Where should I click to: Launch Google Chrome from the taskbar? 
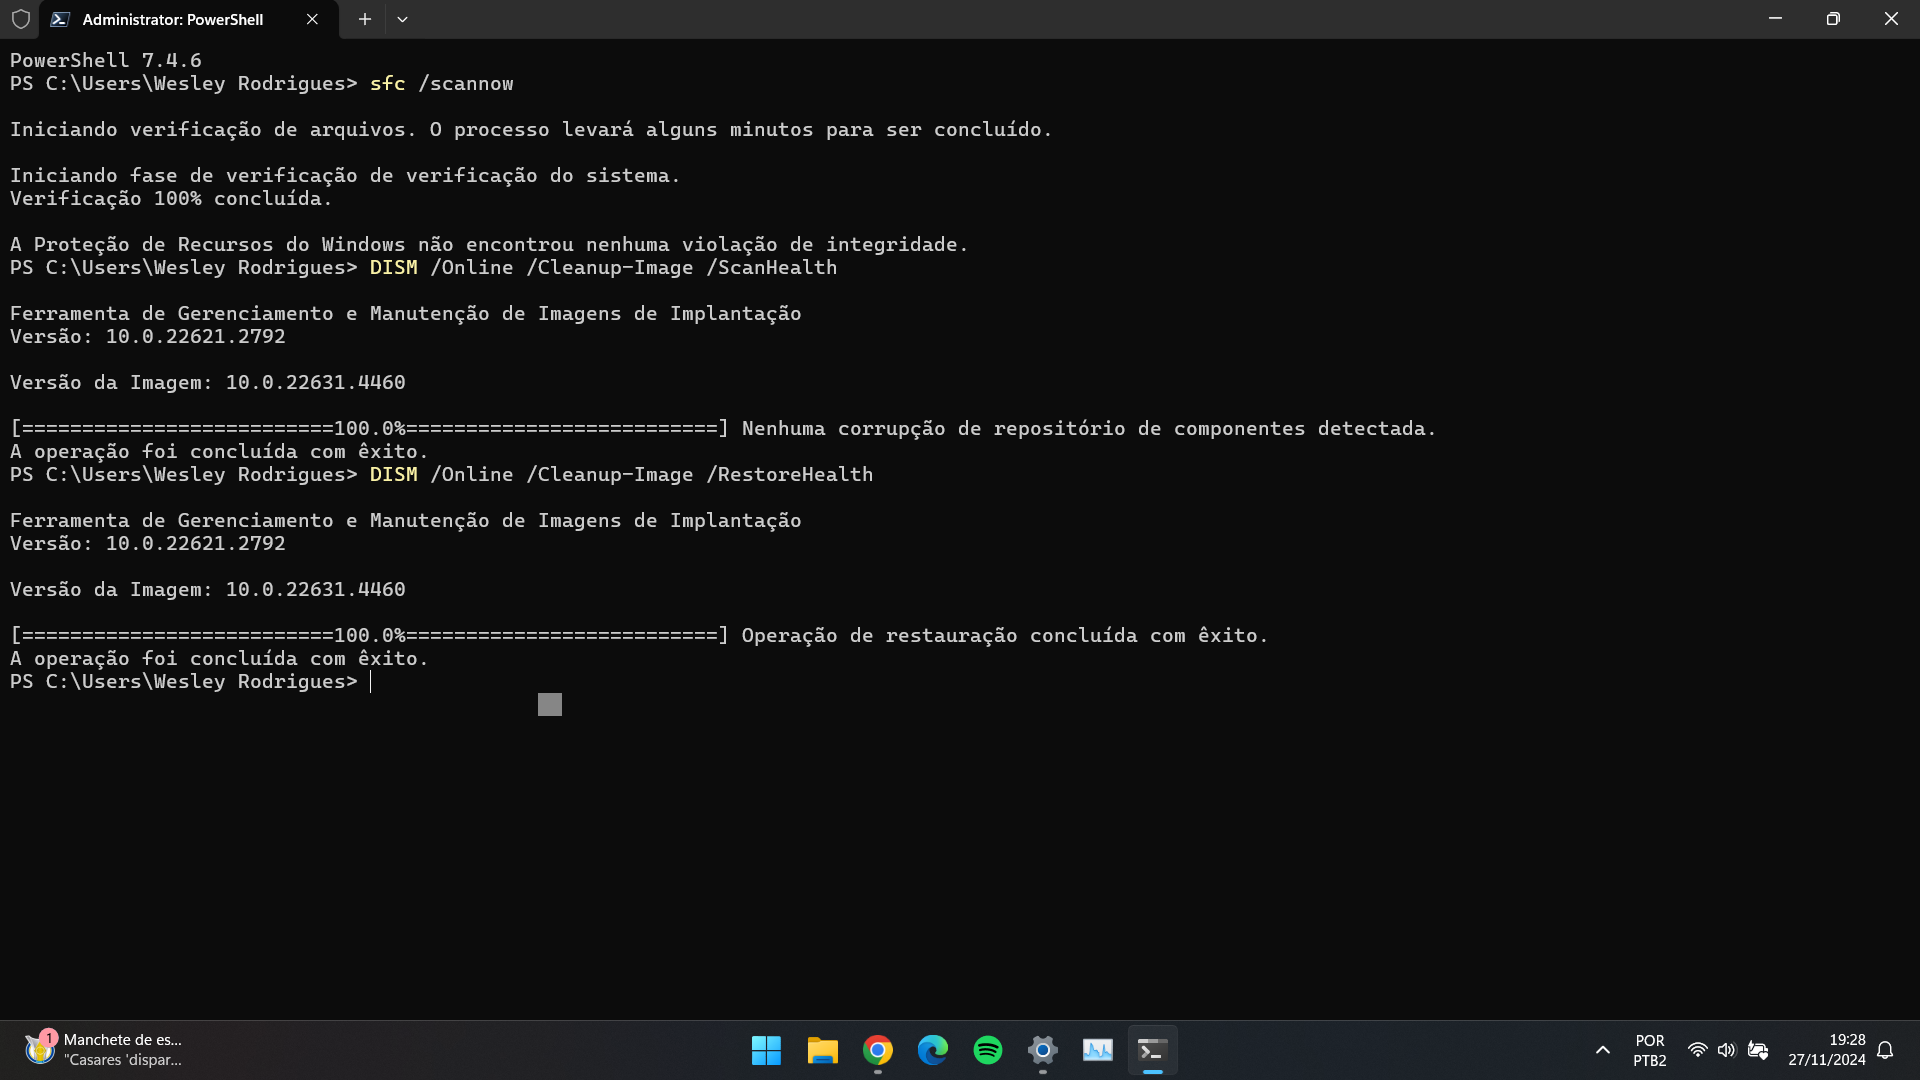(x=878, y=1050)
